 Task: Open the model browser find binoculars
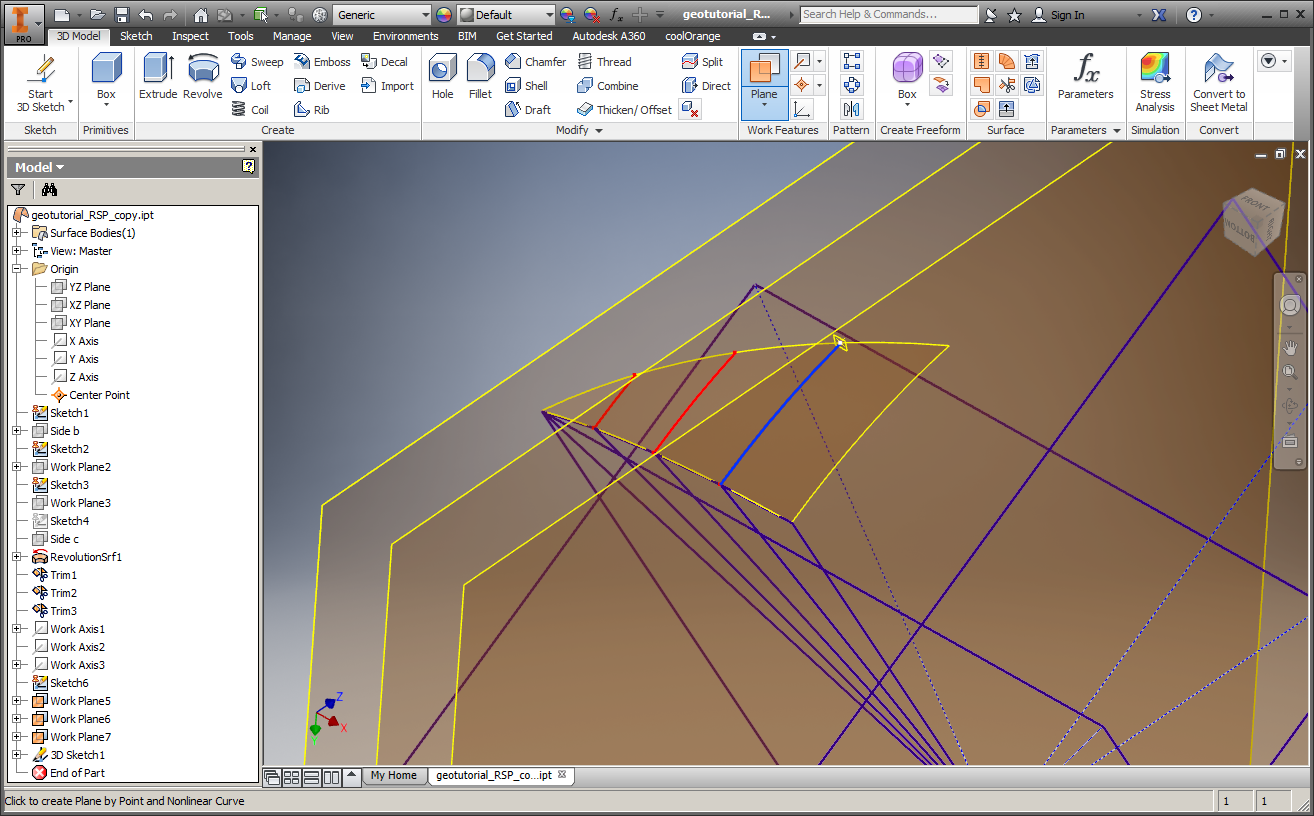click(x=49, y=189)
